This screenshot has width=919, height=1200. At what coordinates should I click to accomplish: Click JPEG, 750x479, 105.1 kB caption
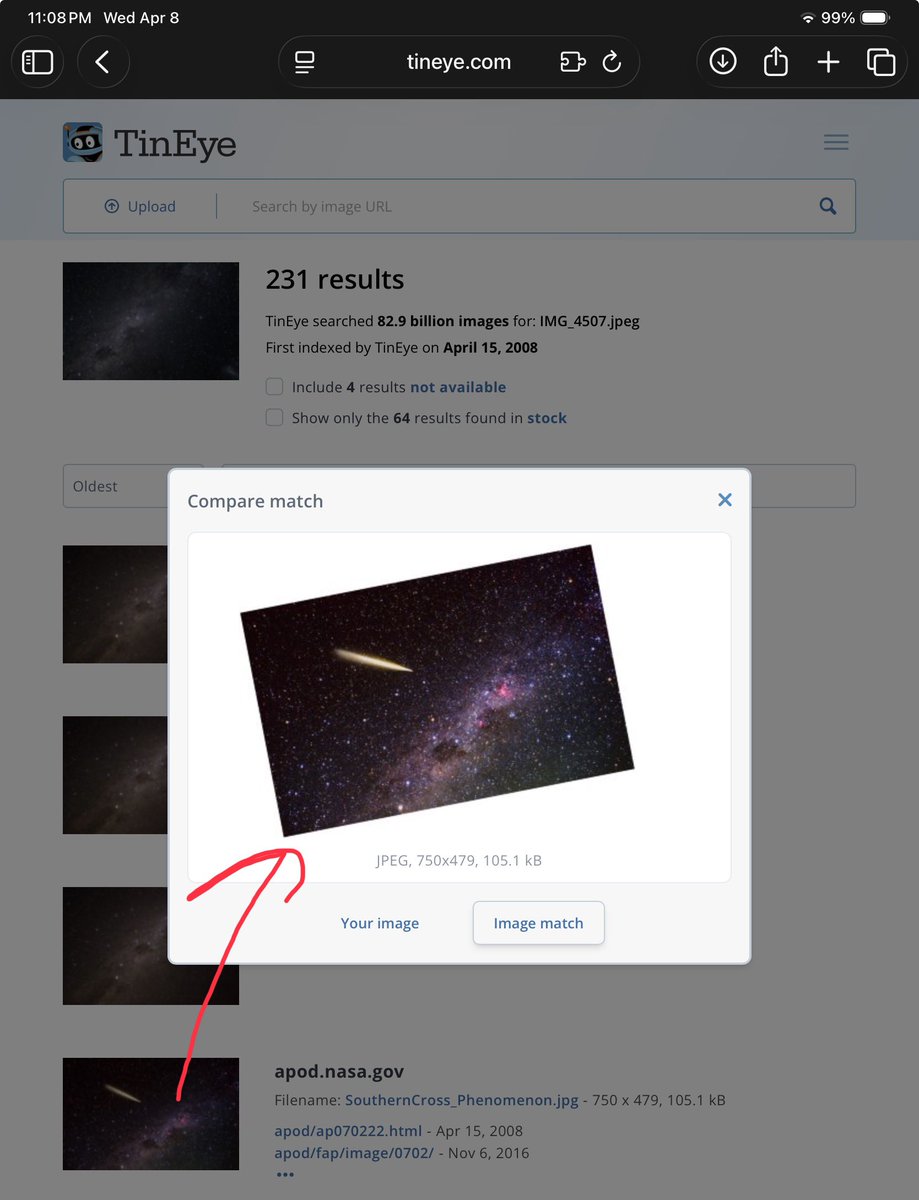click(x=459, y=860)
